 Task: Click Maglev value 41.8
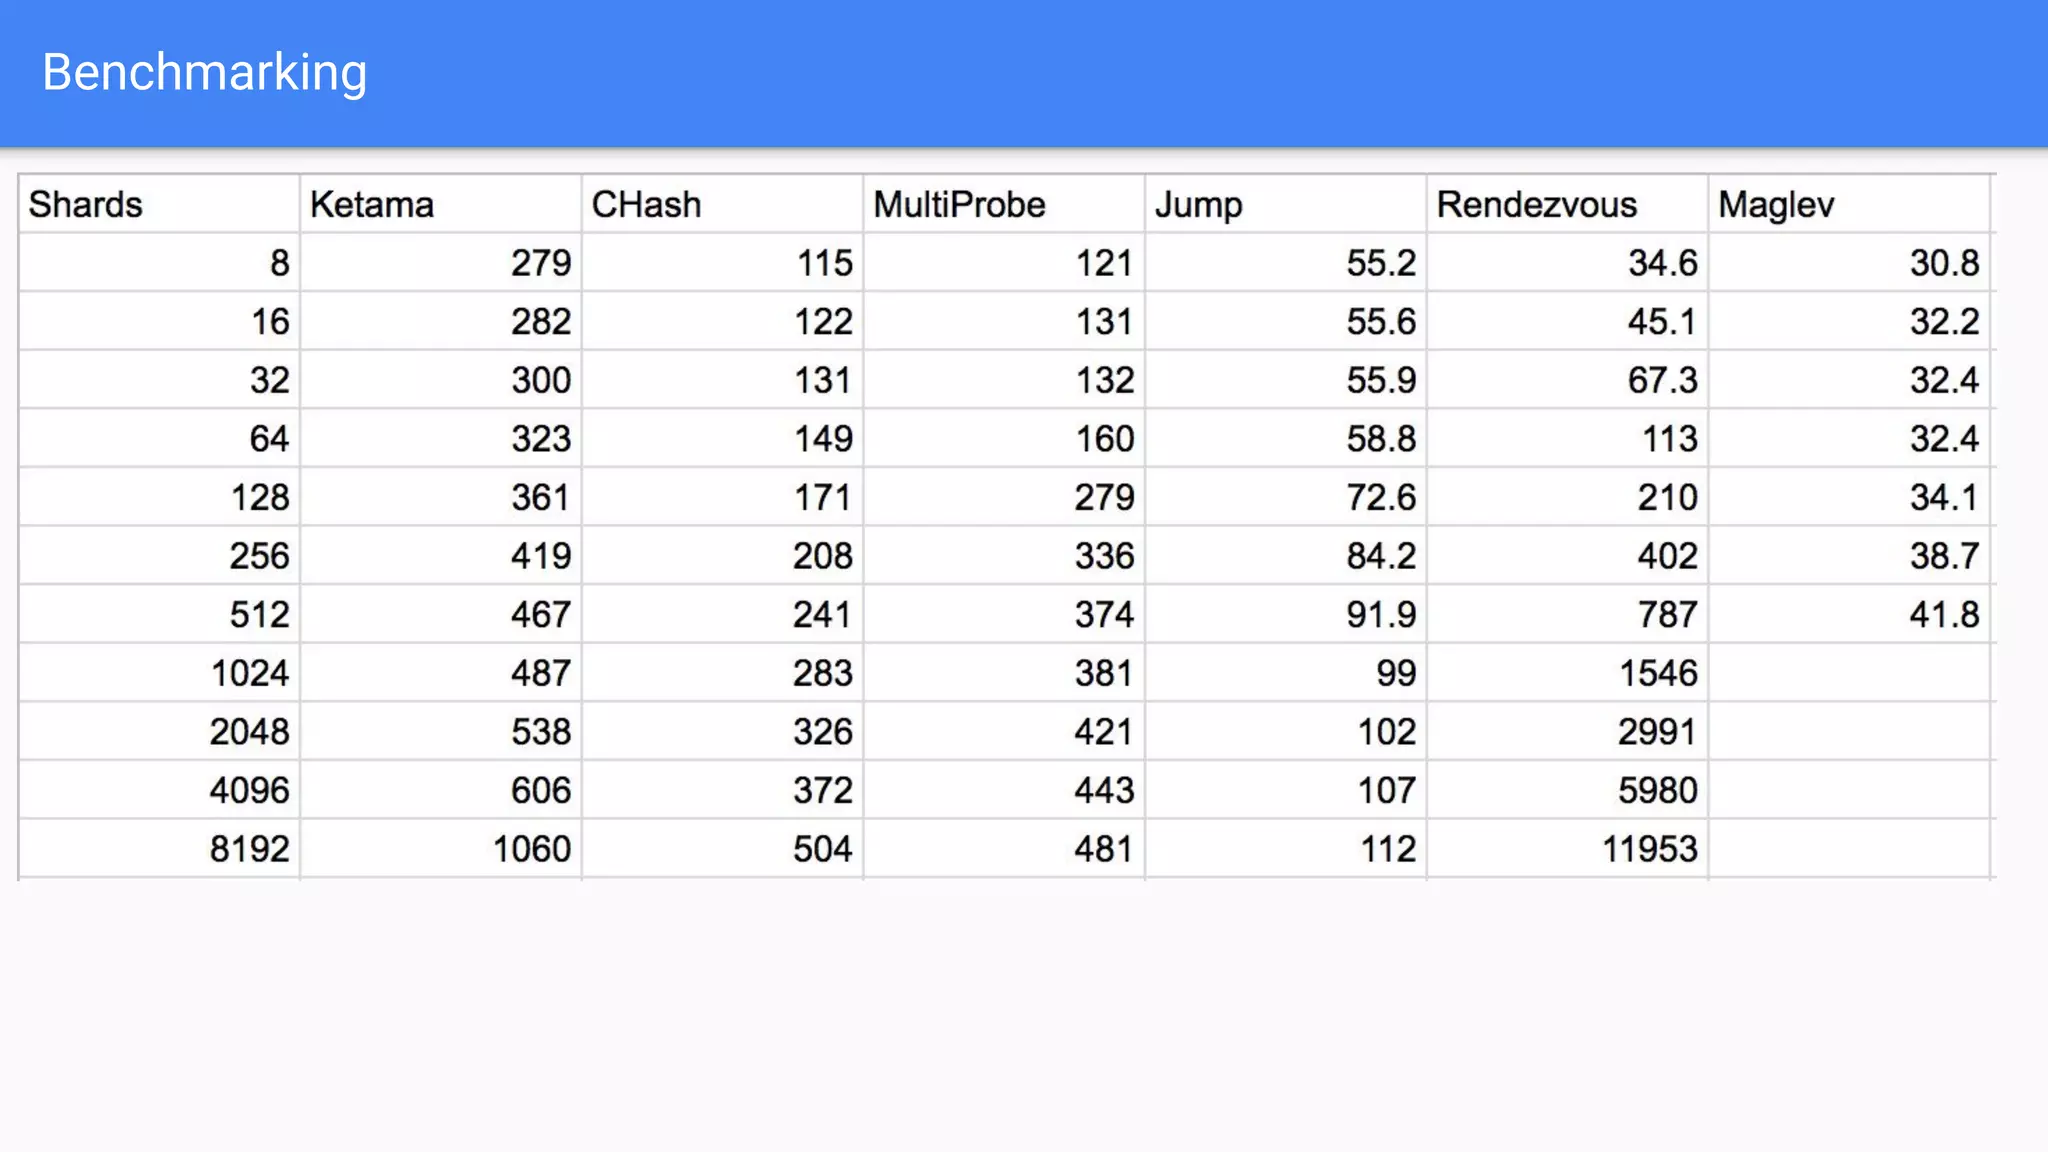point(1850,614)
